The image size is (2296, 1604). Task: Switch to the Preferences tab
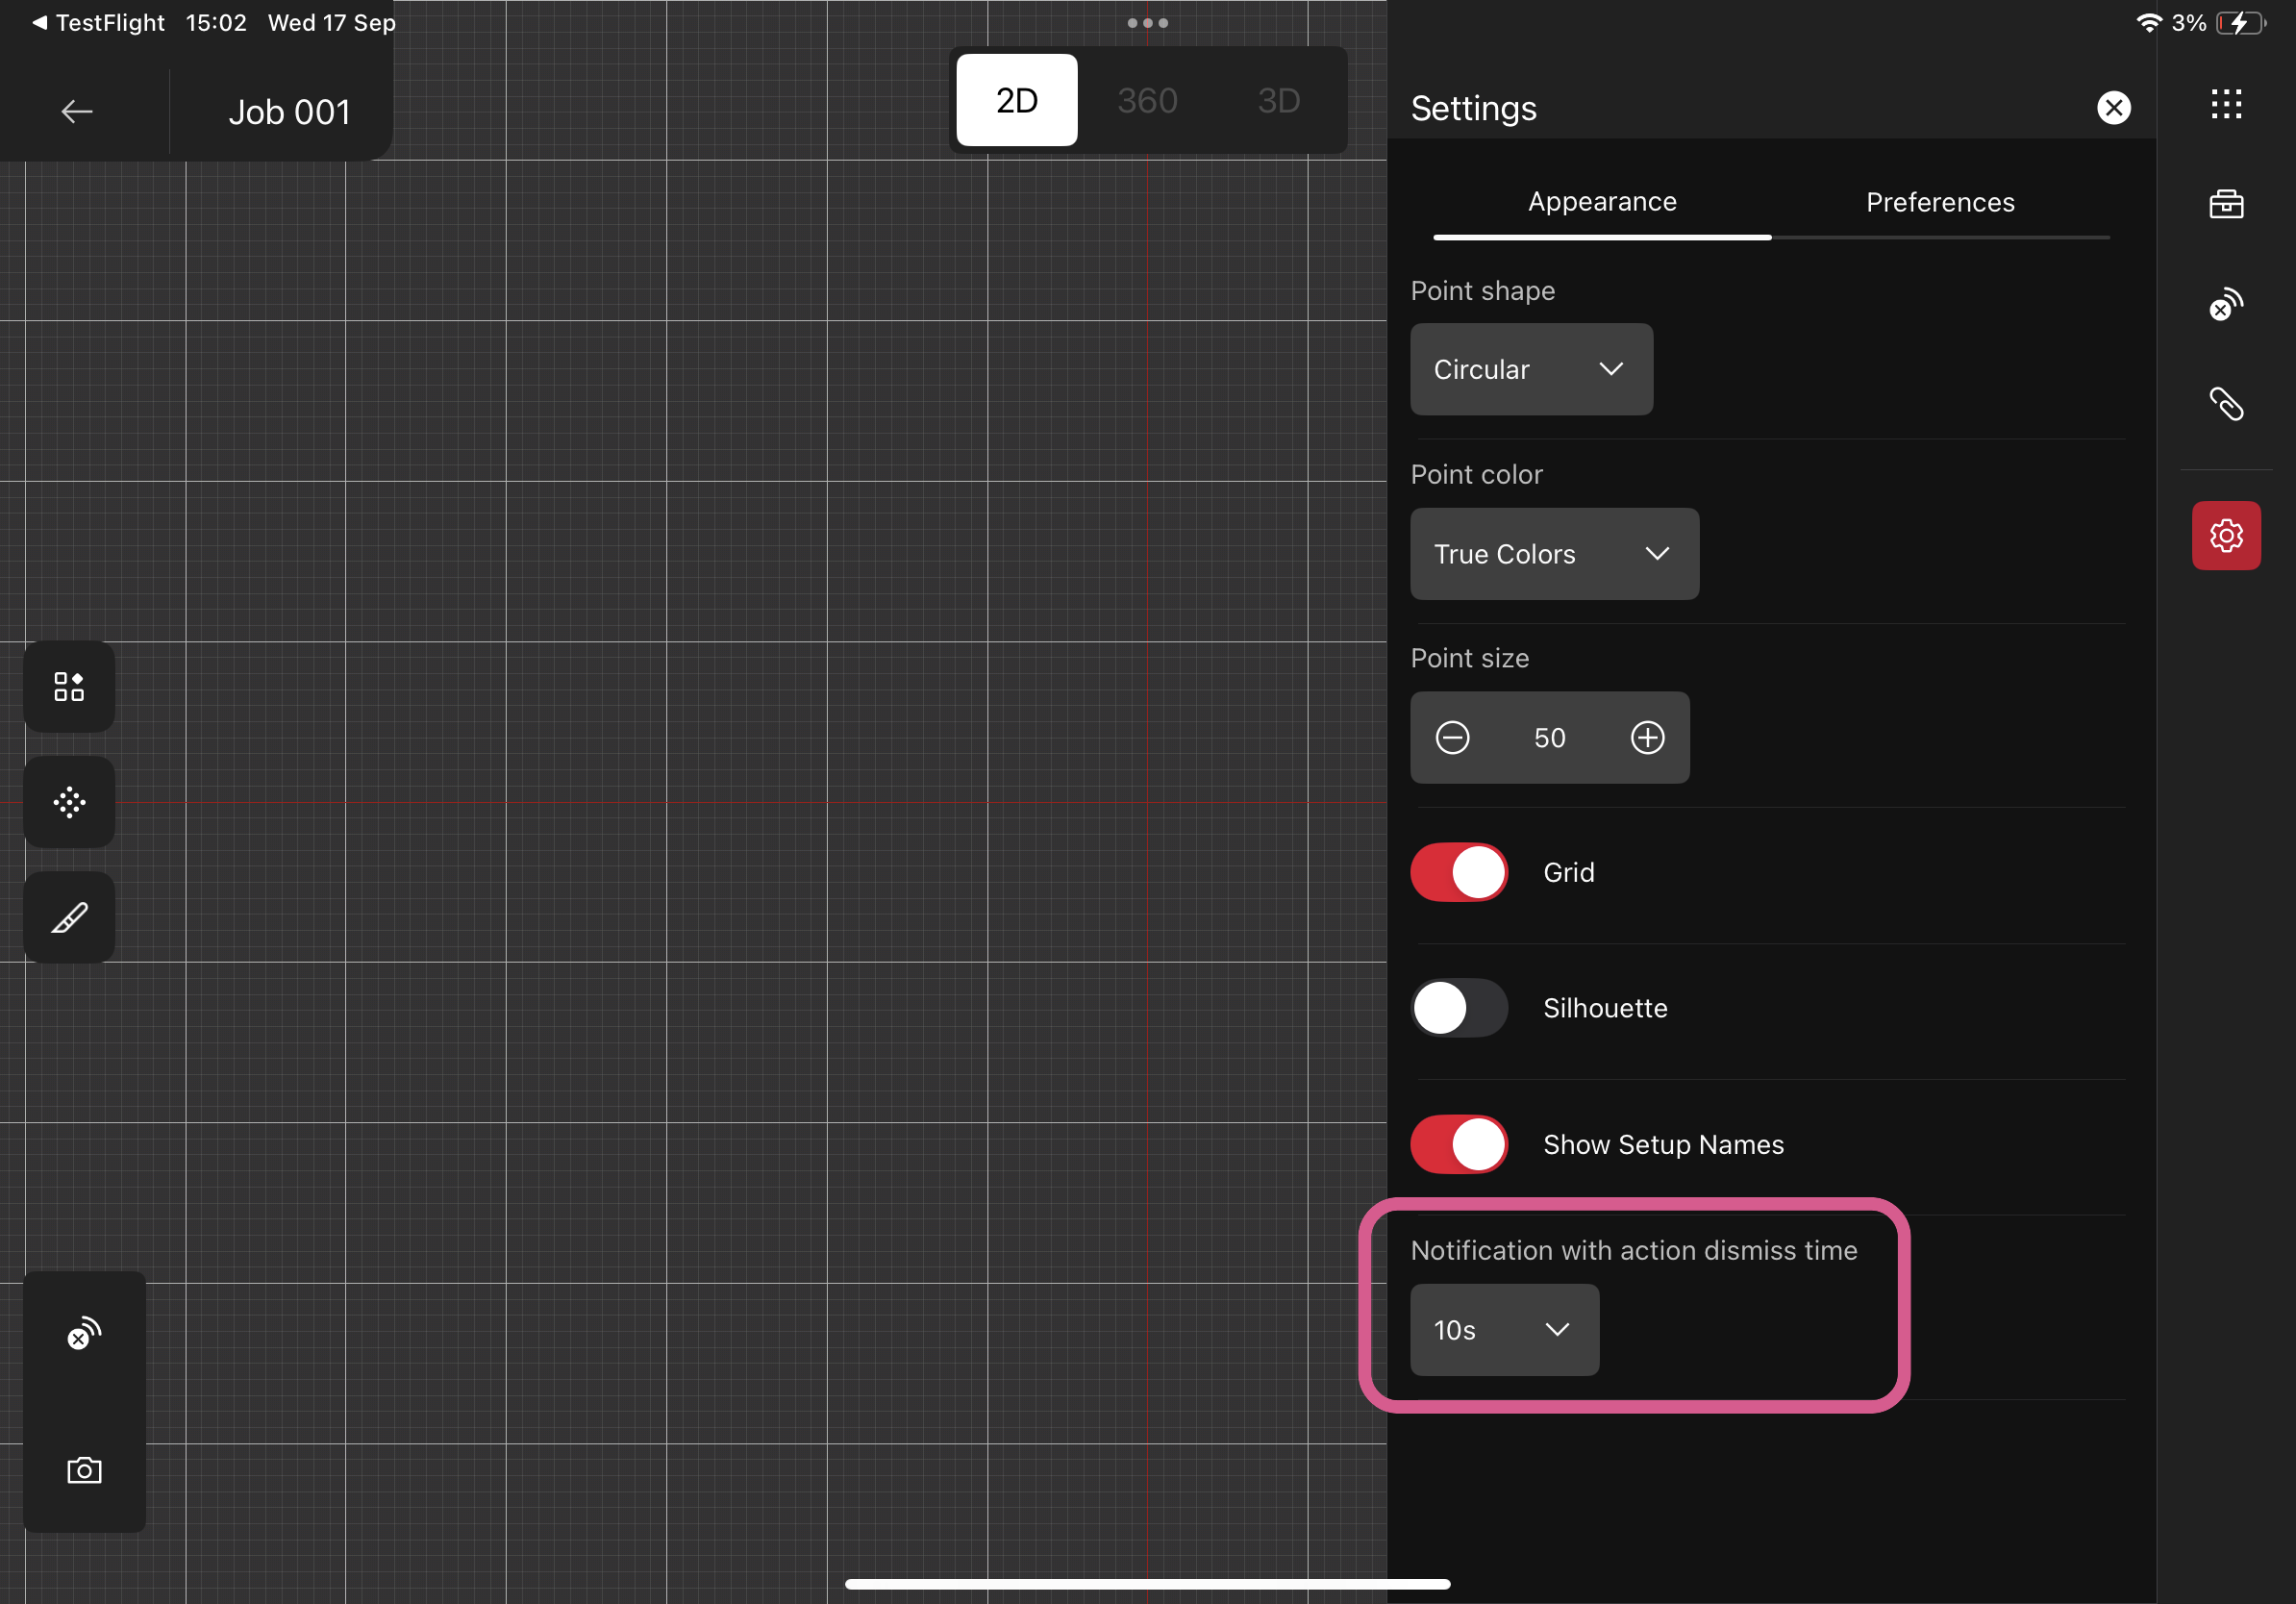point(1940,203)
